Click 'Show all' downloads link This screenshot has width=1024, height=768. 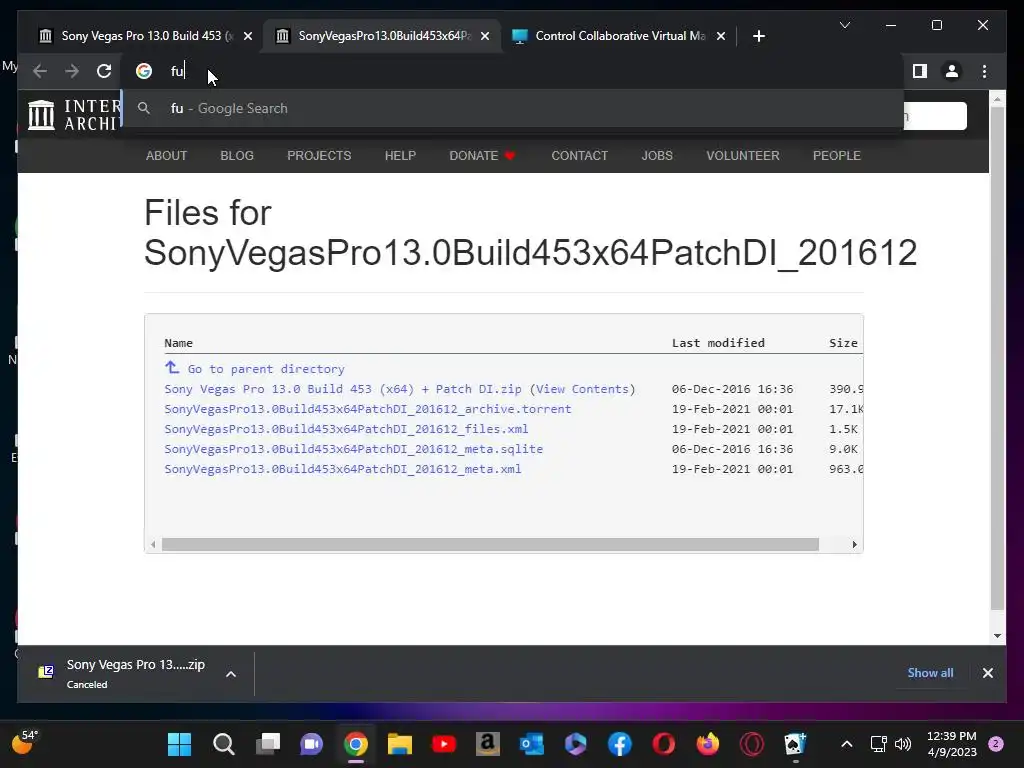pyautogui.click(x=930, y=673)
